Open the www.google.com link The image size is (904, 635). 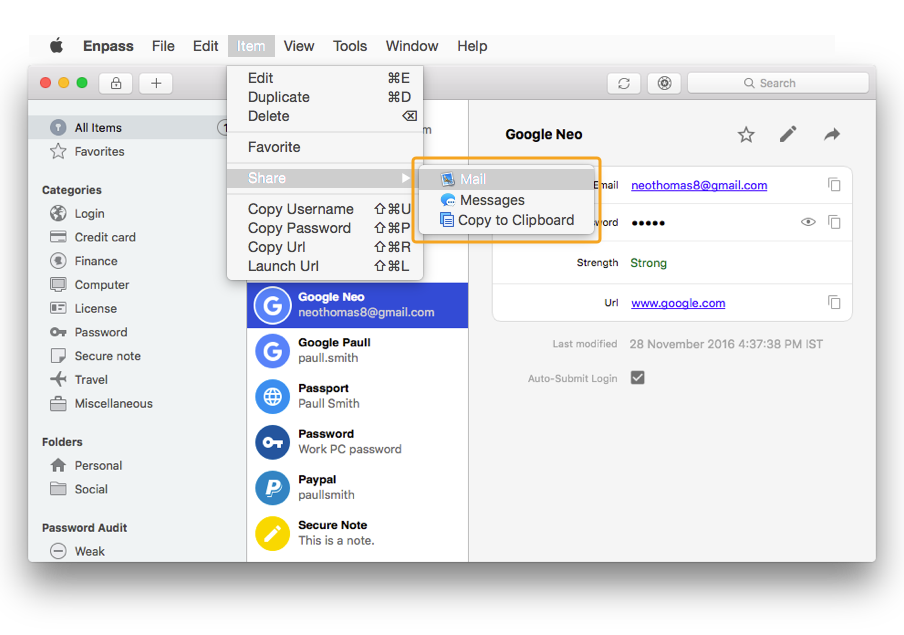(678, 302)
